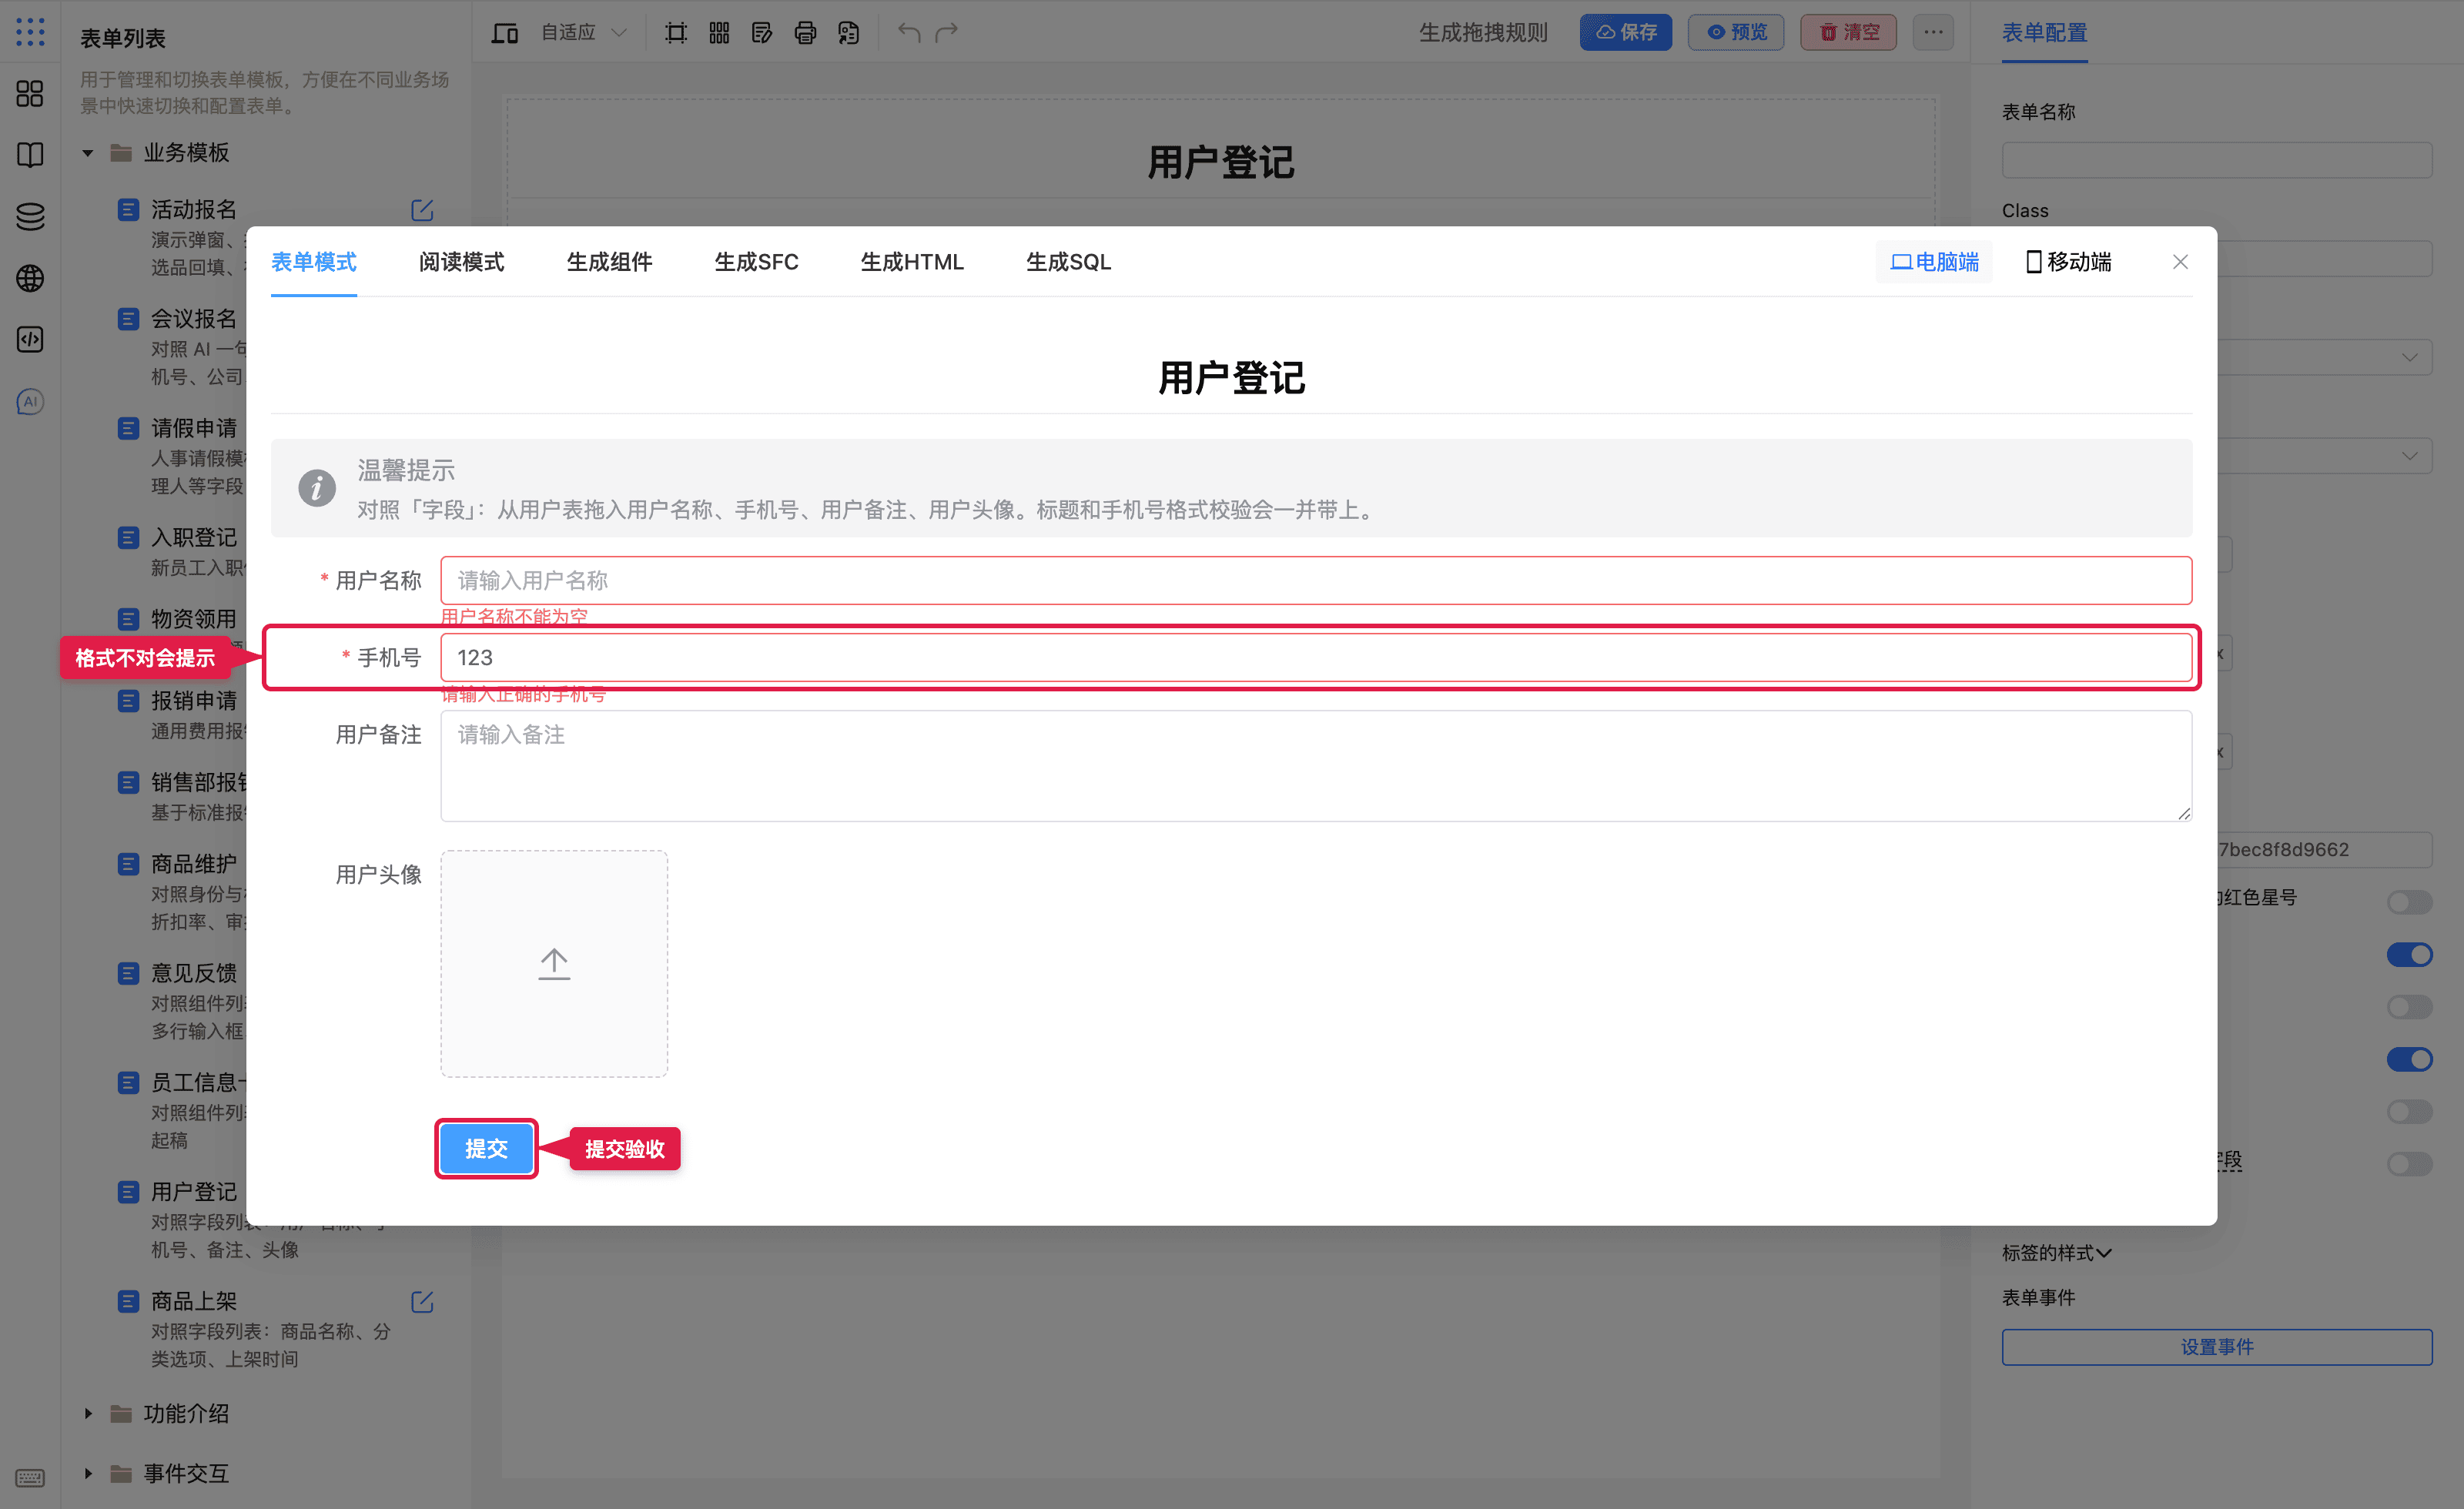Click the 表单事件 label
Screen dimensions: 2464x1509
tap(2038, 1298)
